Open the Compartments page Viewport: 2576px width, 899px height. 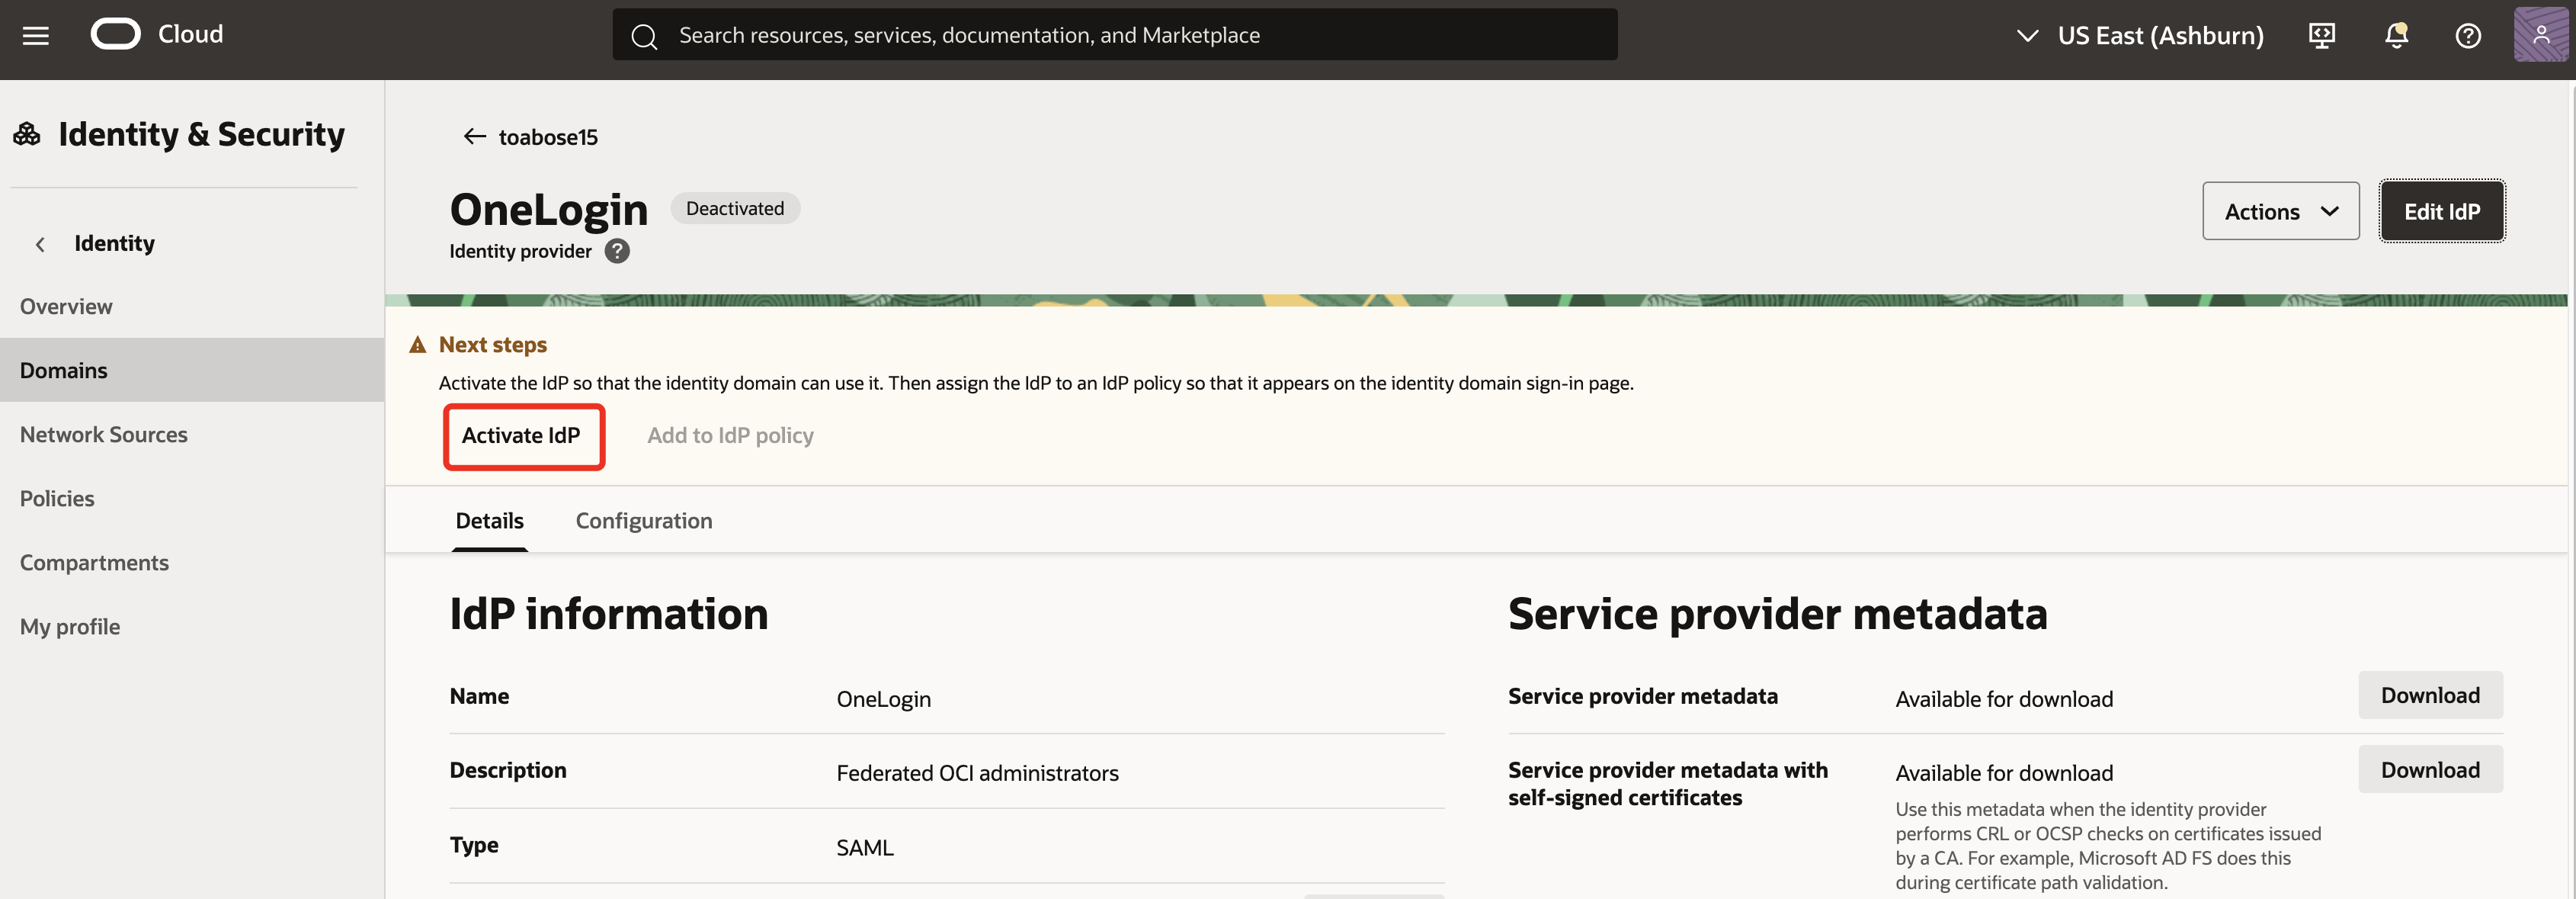coord(94,562)
